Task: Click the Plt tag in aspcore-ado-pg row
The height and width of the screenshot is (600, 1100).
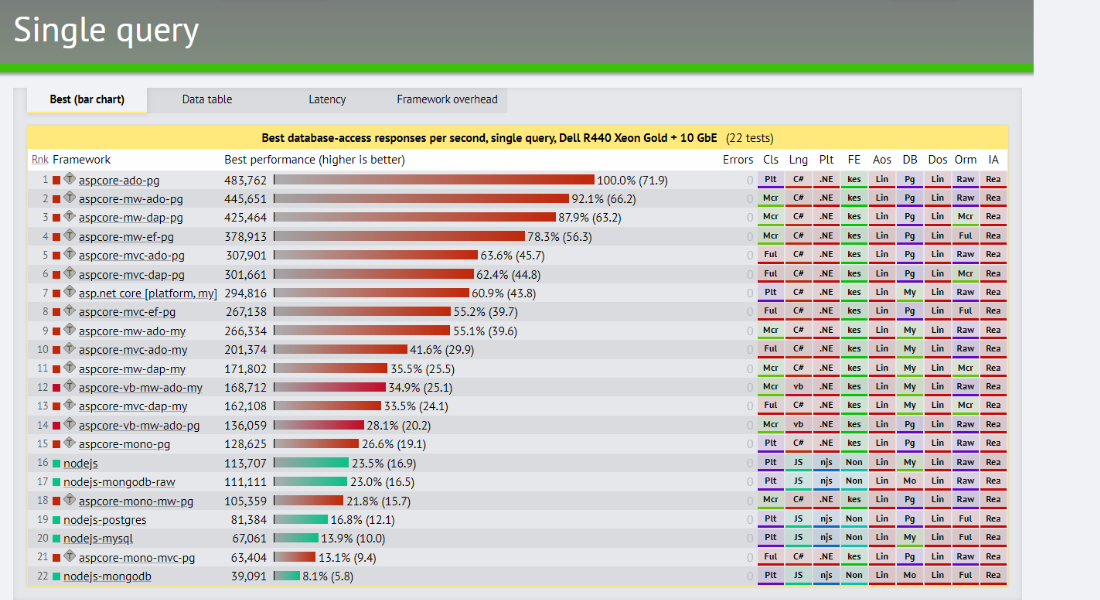Action: click(x=770, y=180)
